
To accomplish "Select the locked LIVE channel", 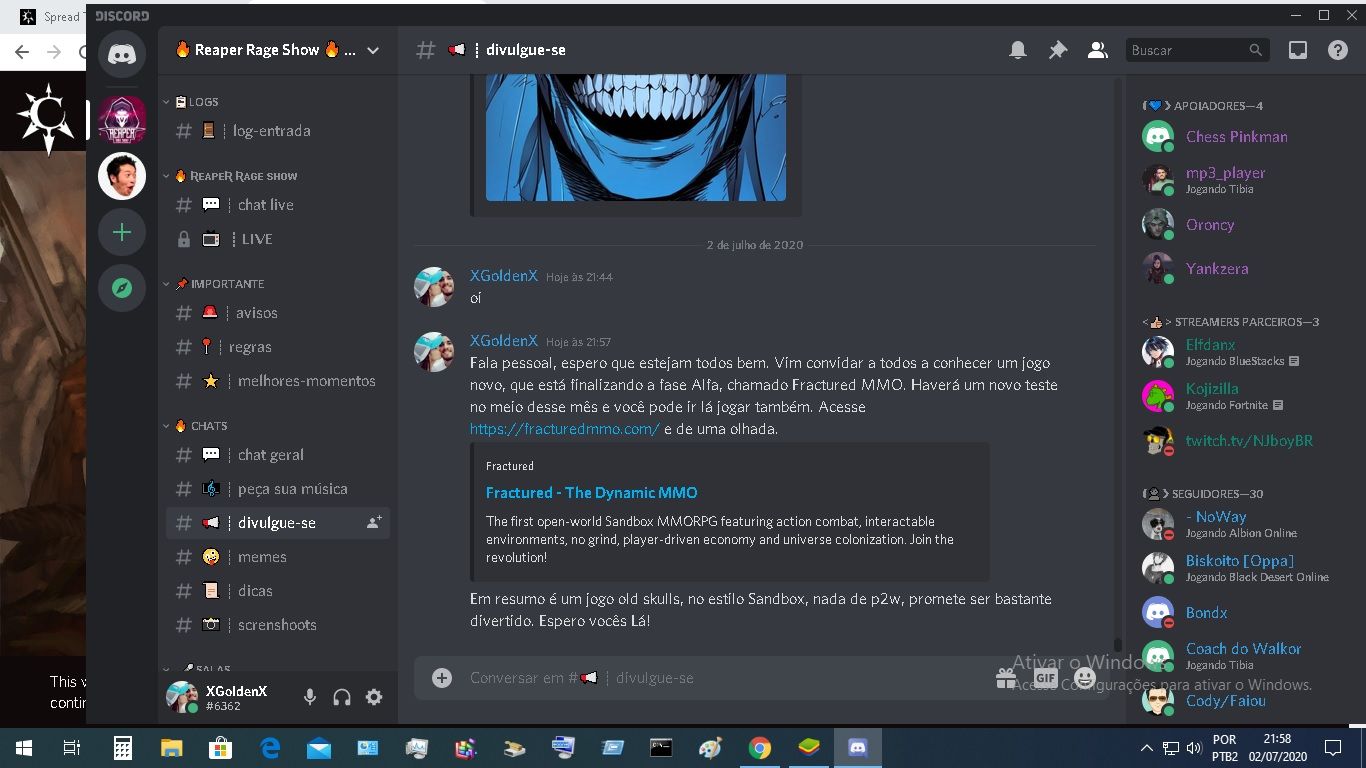I will pyautogui.click(x=278, y=239).
